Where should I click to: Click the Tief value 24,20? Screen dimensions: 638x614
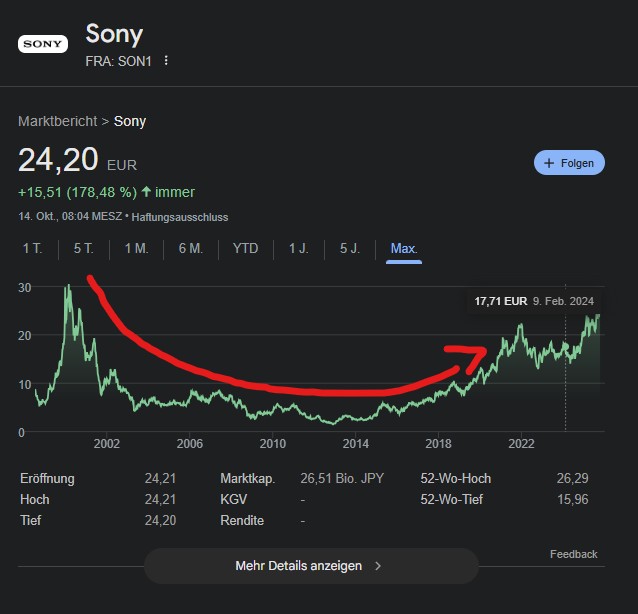pos(160,520)
